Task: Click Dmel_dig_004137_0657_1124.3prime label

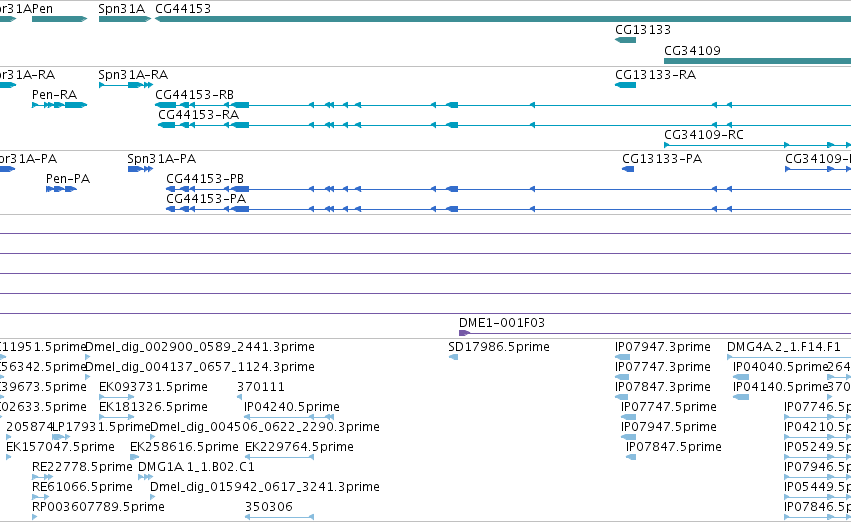Action: click(200, 367)
